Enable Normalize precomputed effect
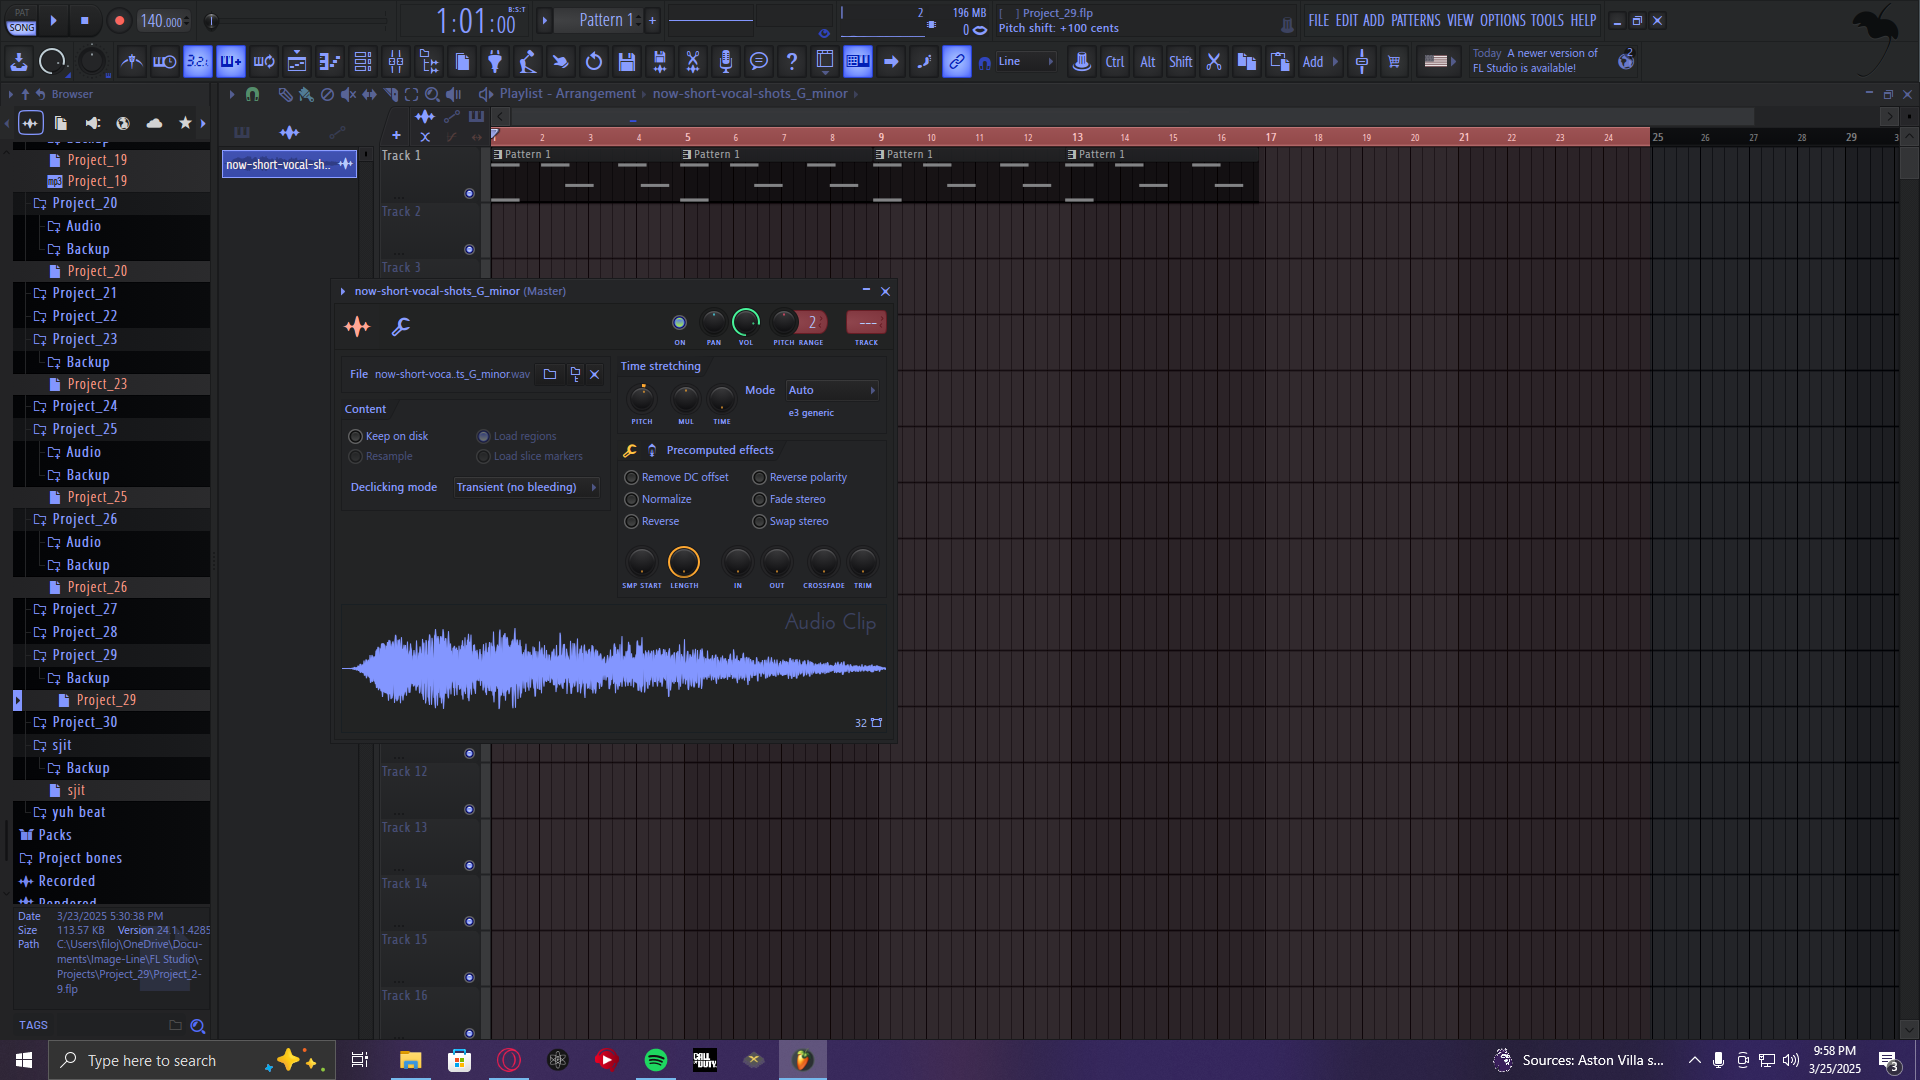Viewport: 1920px width, 1080px height. (658, 499)
